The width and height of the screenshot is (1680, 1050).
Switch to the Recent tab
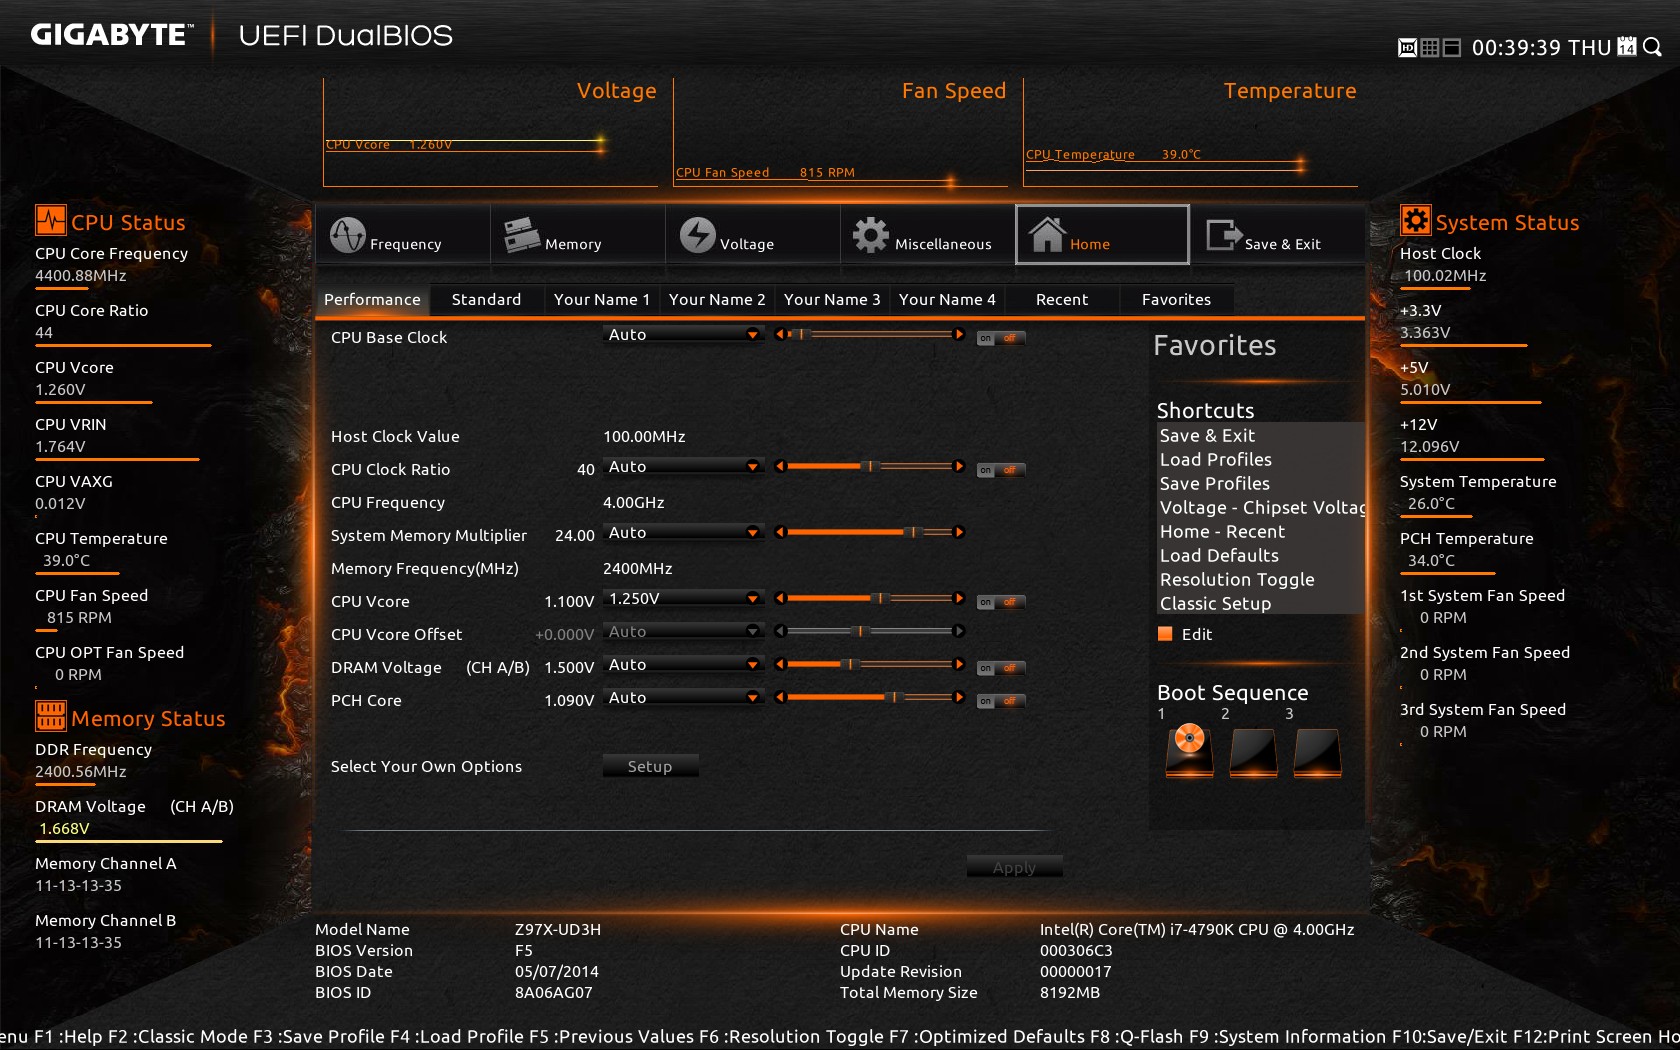pos(1062,299)
